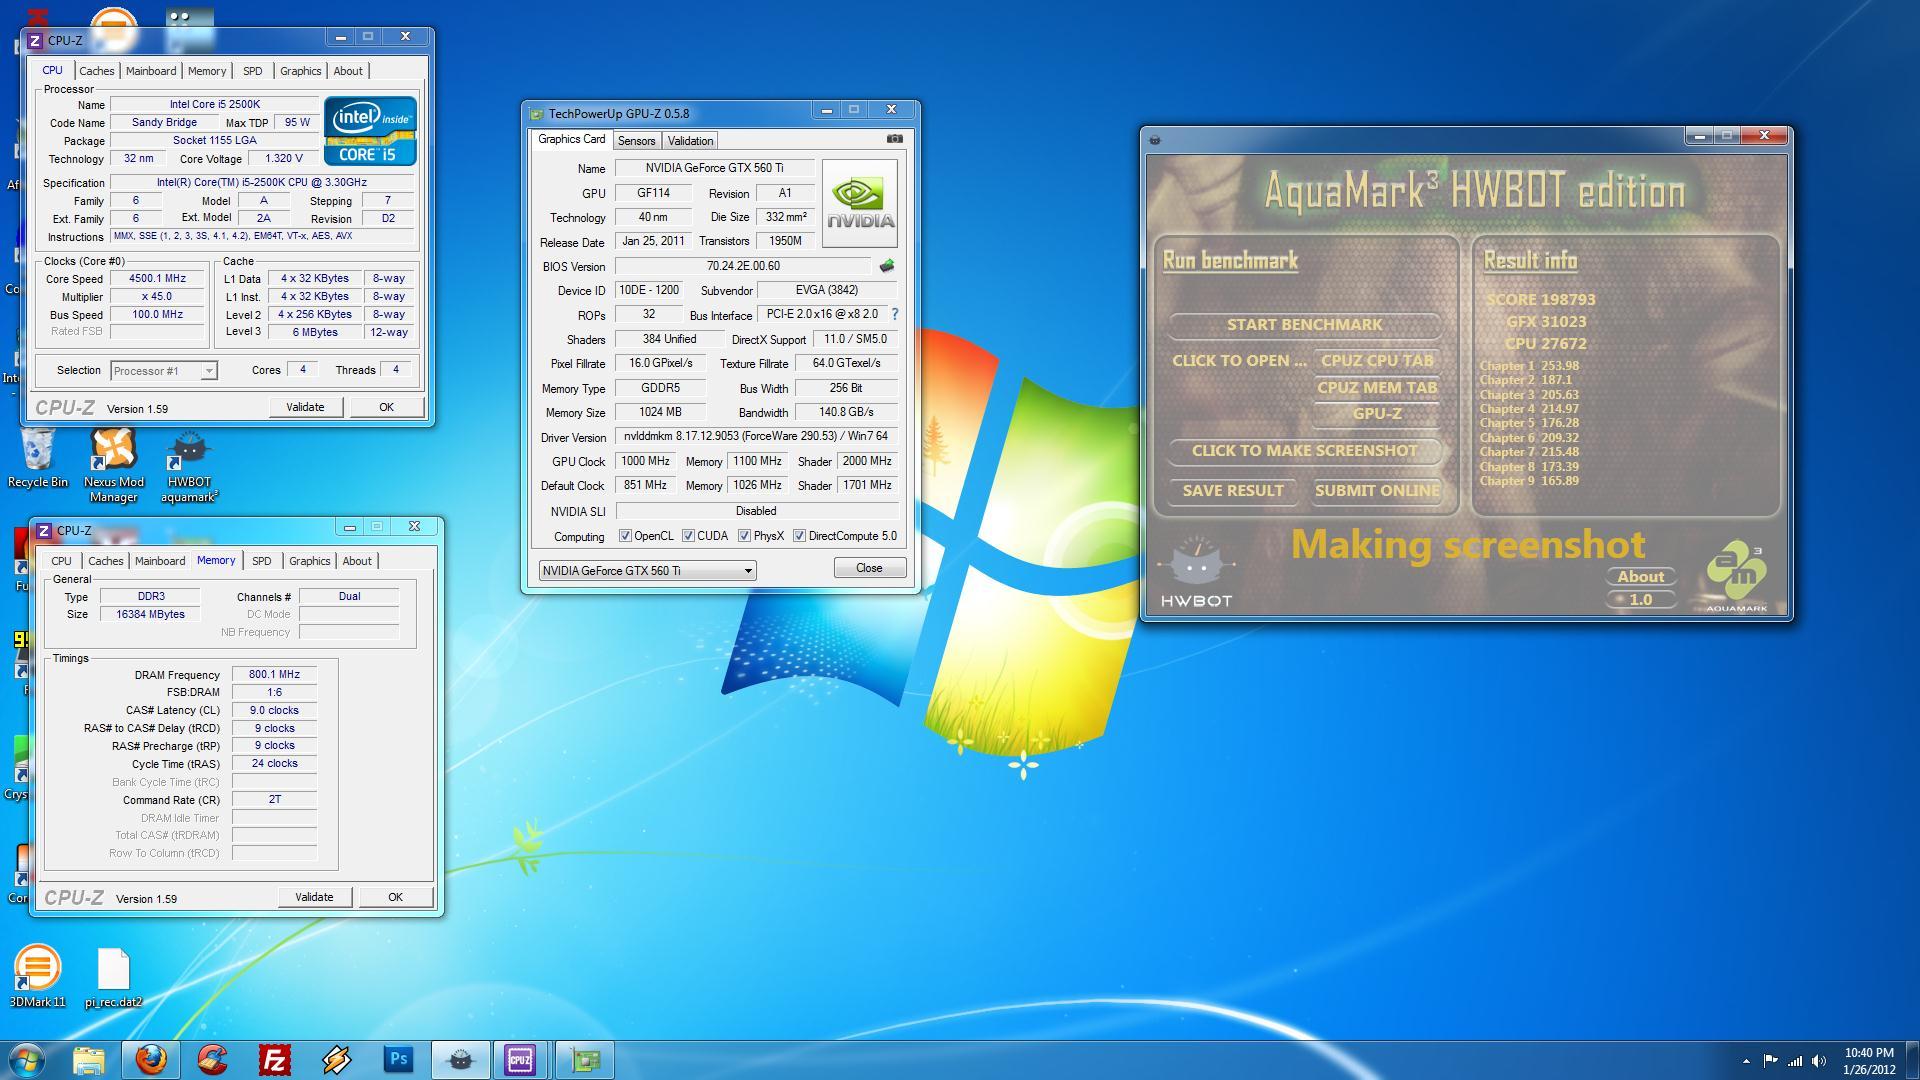The height and width of the screenshot is (1080, 1920).
Task: Click the Intel Core i5 logo in CPU-Z
Action: click(x=370, y=131)
